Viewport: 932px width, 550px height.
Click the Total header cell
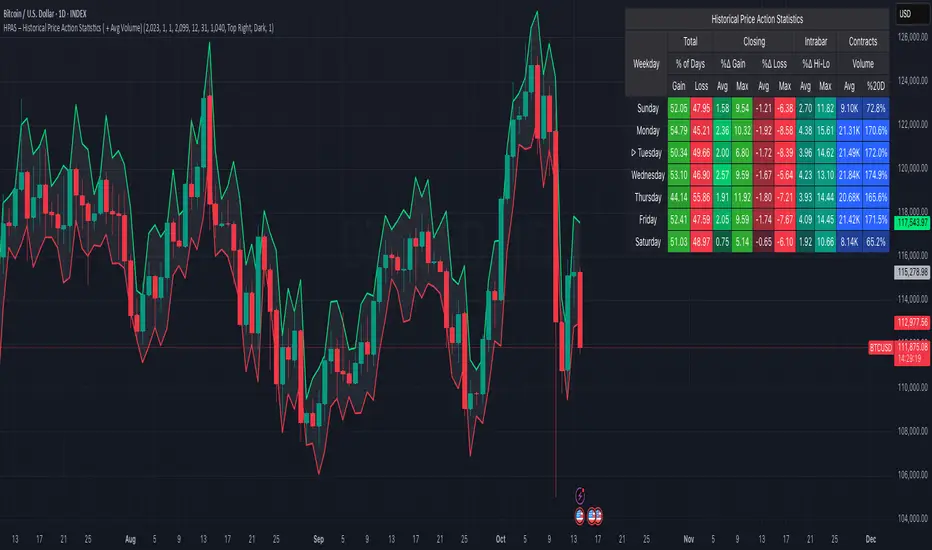point(690,42)
